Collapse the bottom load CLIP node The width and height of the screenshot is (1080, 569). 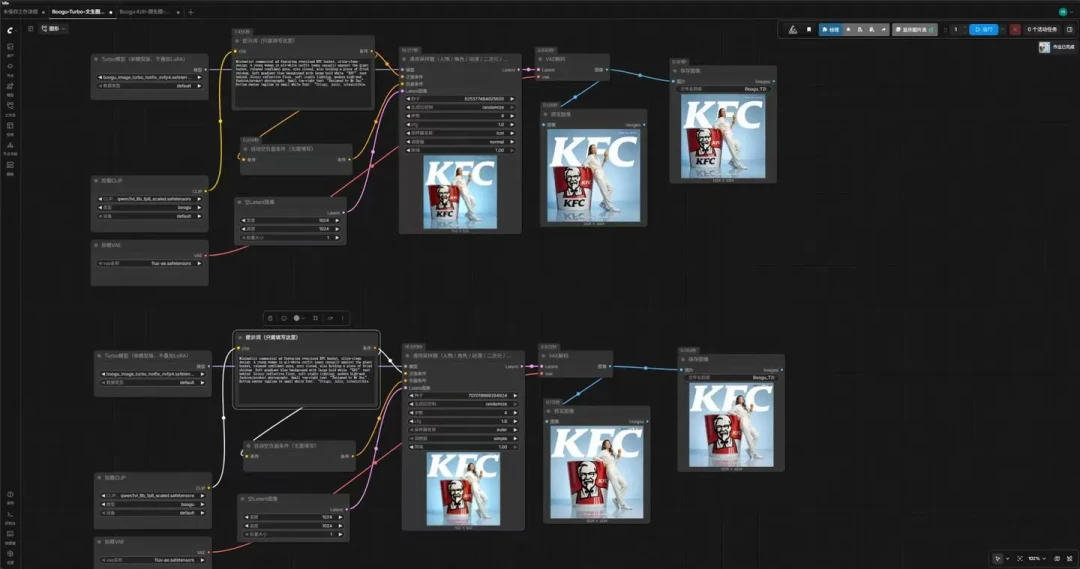point(99,477)
